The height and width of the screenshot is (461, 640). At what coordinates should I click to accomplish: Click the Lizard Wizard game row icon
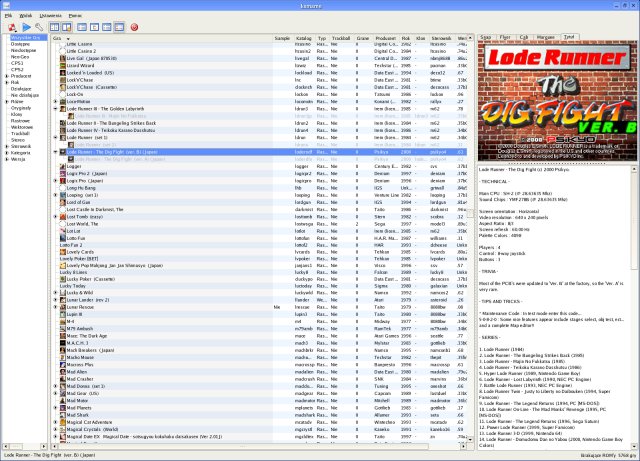[x=60, y=66]
